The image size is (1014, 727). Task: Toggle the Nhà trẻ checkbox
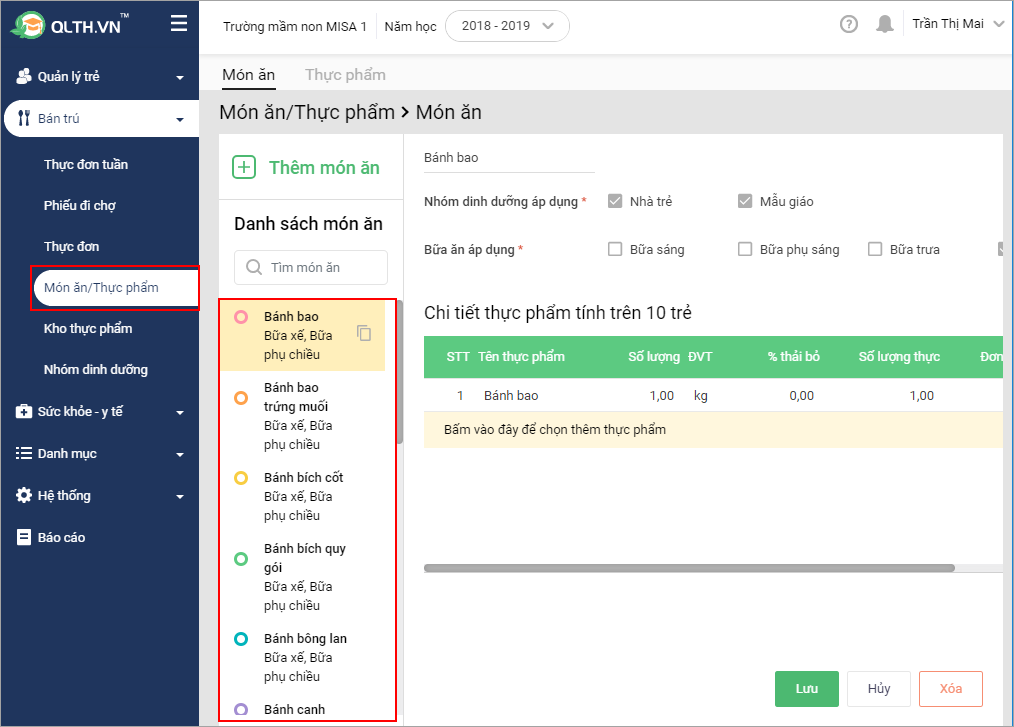coord(615,201)
